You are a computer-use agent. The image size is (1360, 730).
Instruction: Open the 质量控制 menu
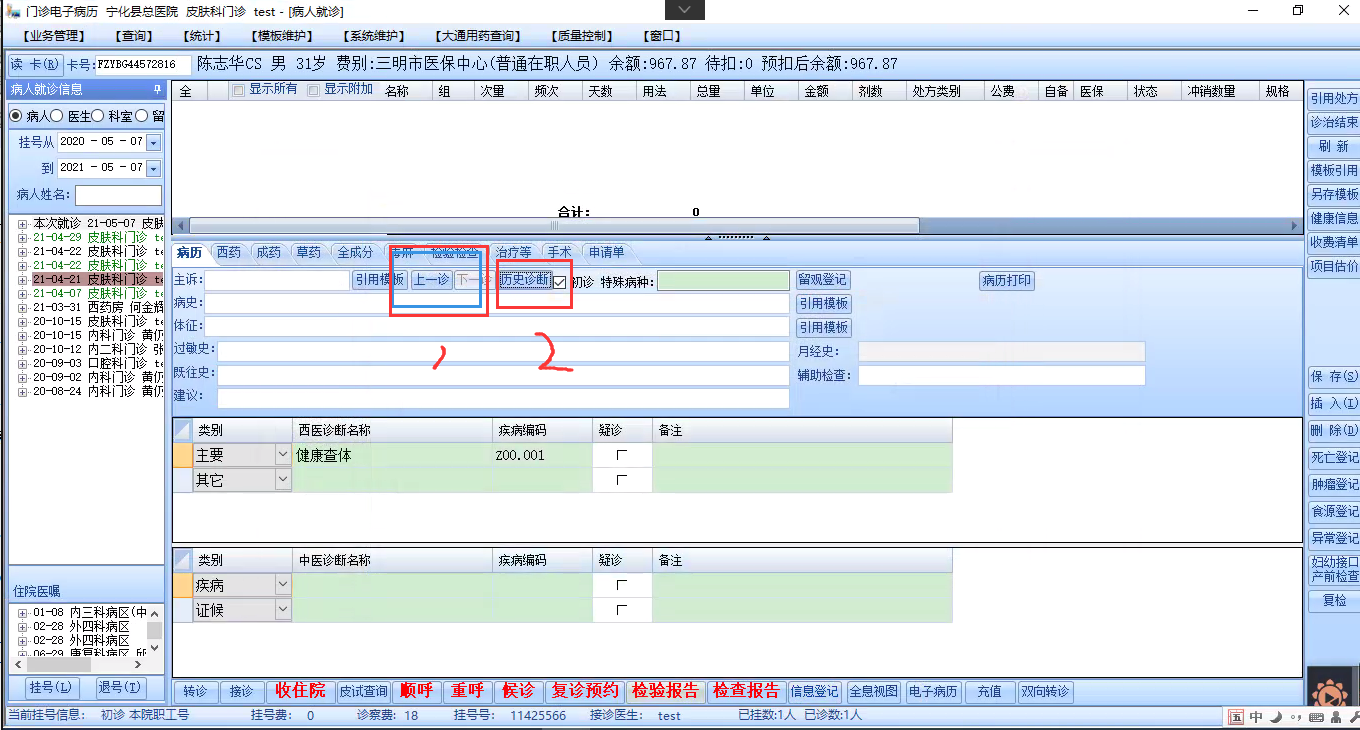coord(584,36)
